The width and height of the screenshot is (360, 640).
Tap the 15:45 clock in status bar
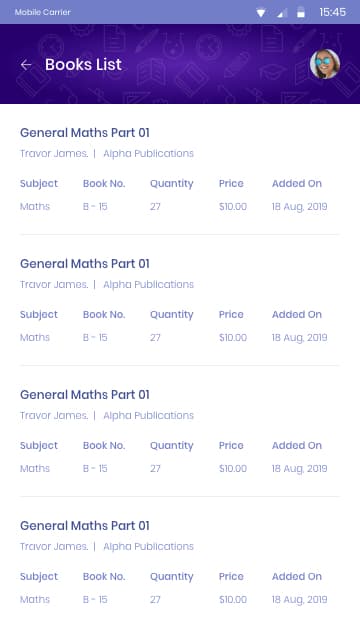[332, 12]
